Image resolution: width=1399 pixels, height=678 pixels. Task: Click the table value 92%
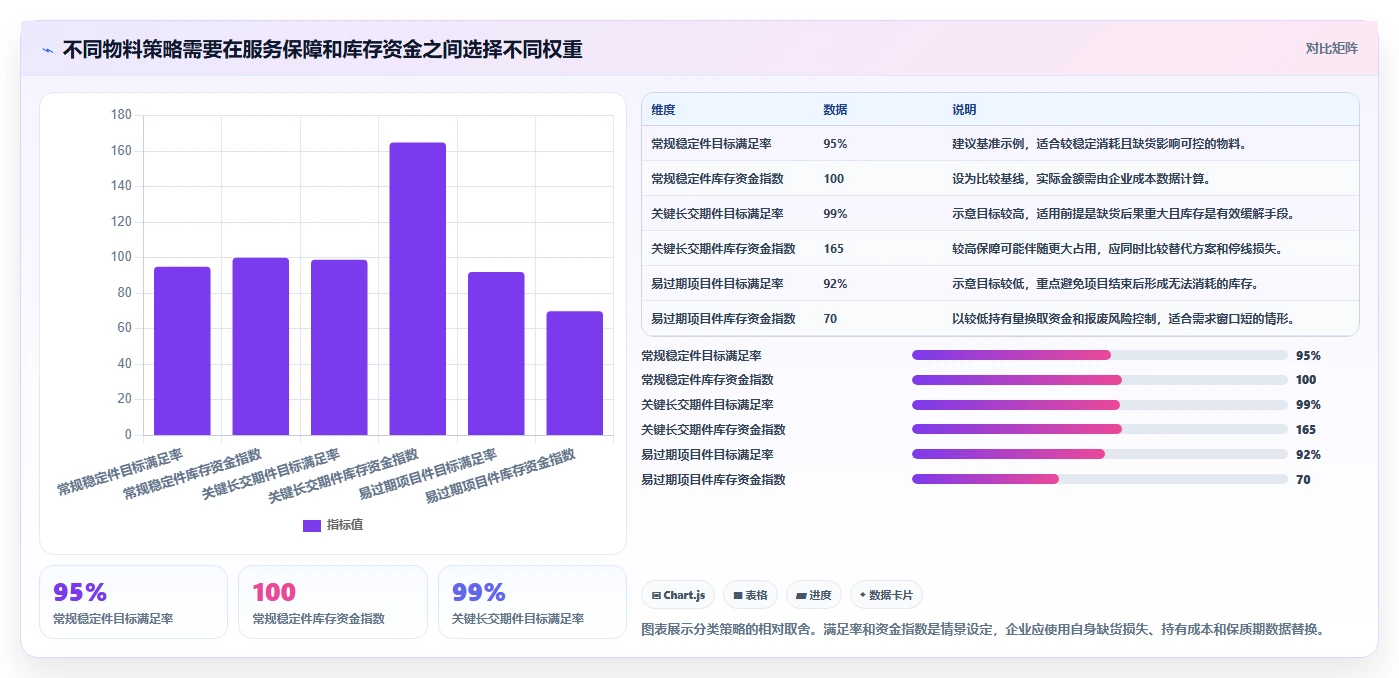tap(835, 284)
